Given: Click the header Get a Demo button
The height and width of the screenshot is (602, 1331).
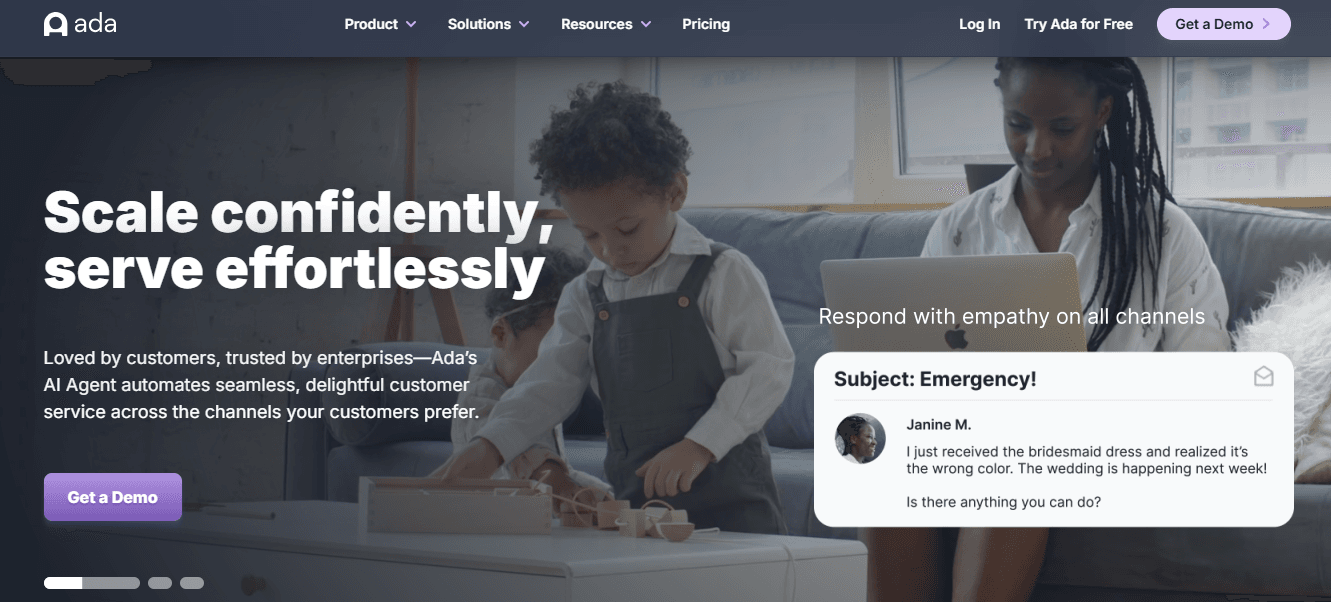Looking at the screenshot, I should [1223, 24].
